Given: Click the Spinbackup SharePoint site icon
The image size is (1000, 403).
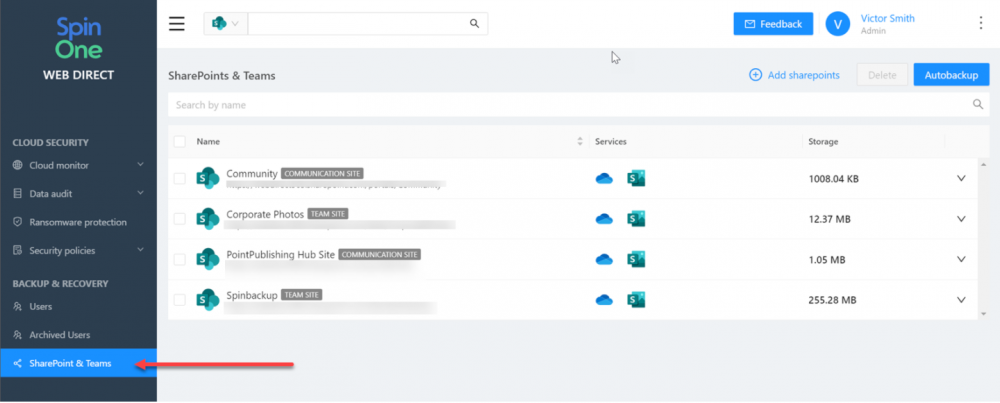Looking at the screenshot, I should 207,300.
